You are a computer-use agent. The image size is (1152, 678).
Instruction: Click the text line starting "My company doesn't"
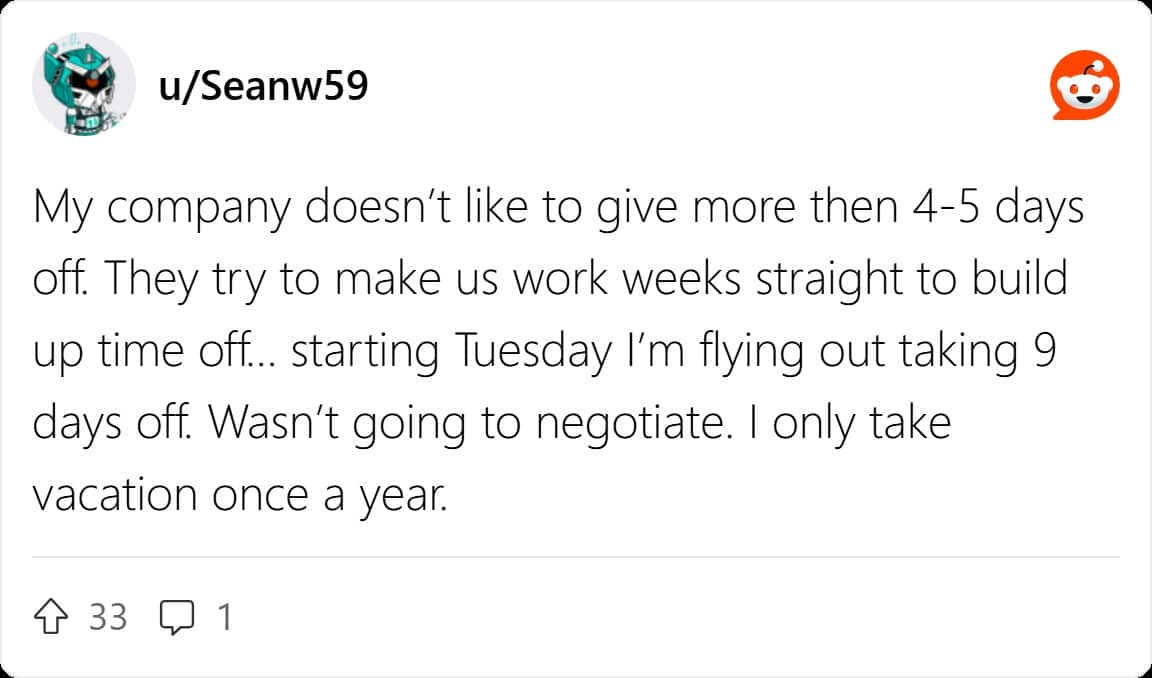coord(558,209)
